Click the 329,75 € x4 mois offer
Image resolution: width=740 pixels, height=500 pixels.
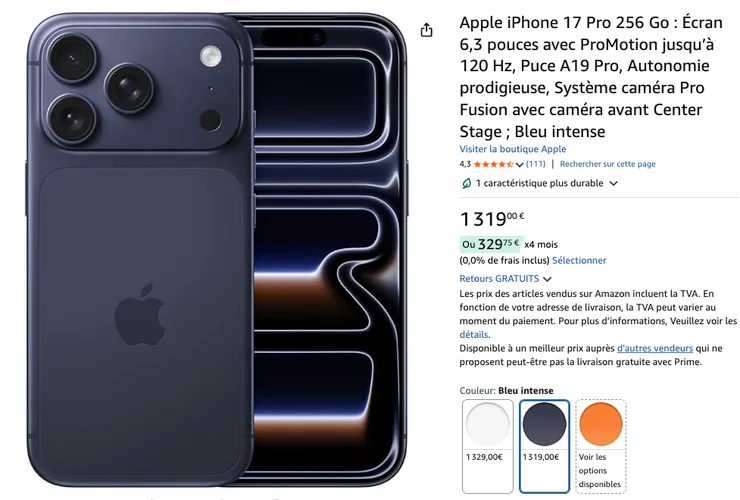coord(510,244)
